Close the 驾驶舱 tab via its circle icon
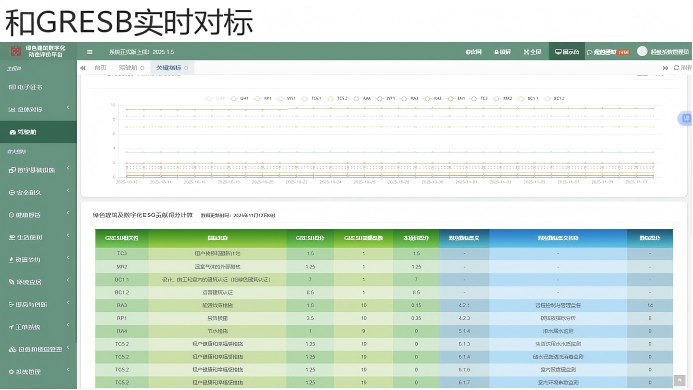 (142, 68)
